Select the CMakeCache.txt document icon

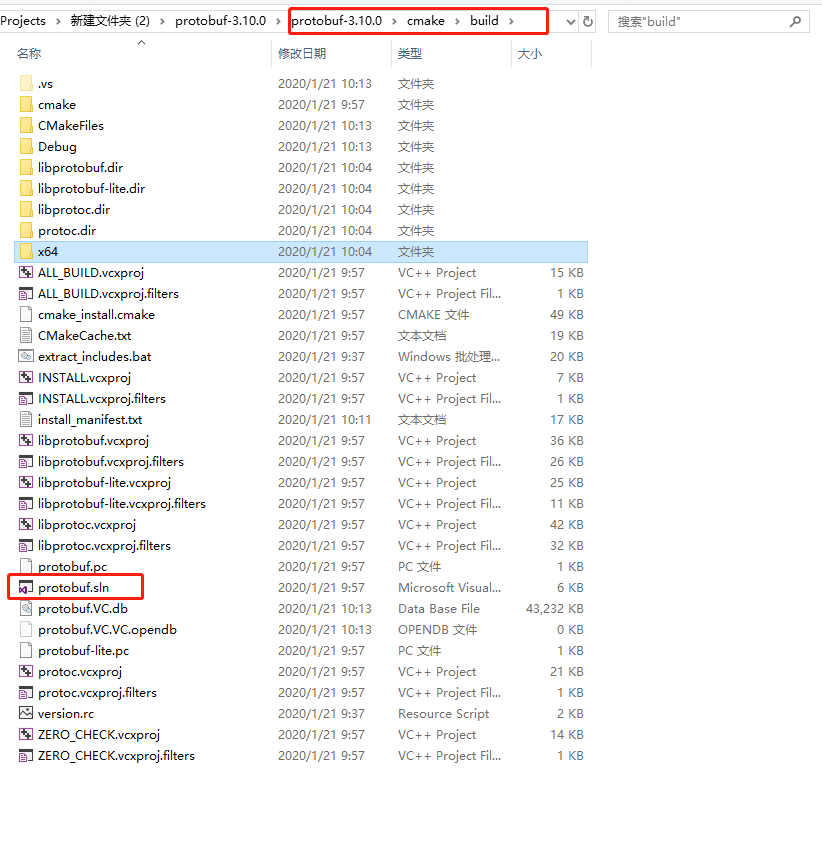(26, 335)
